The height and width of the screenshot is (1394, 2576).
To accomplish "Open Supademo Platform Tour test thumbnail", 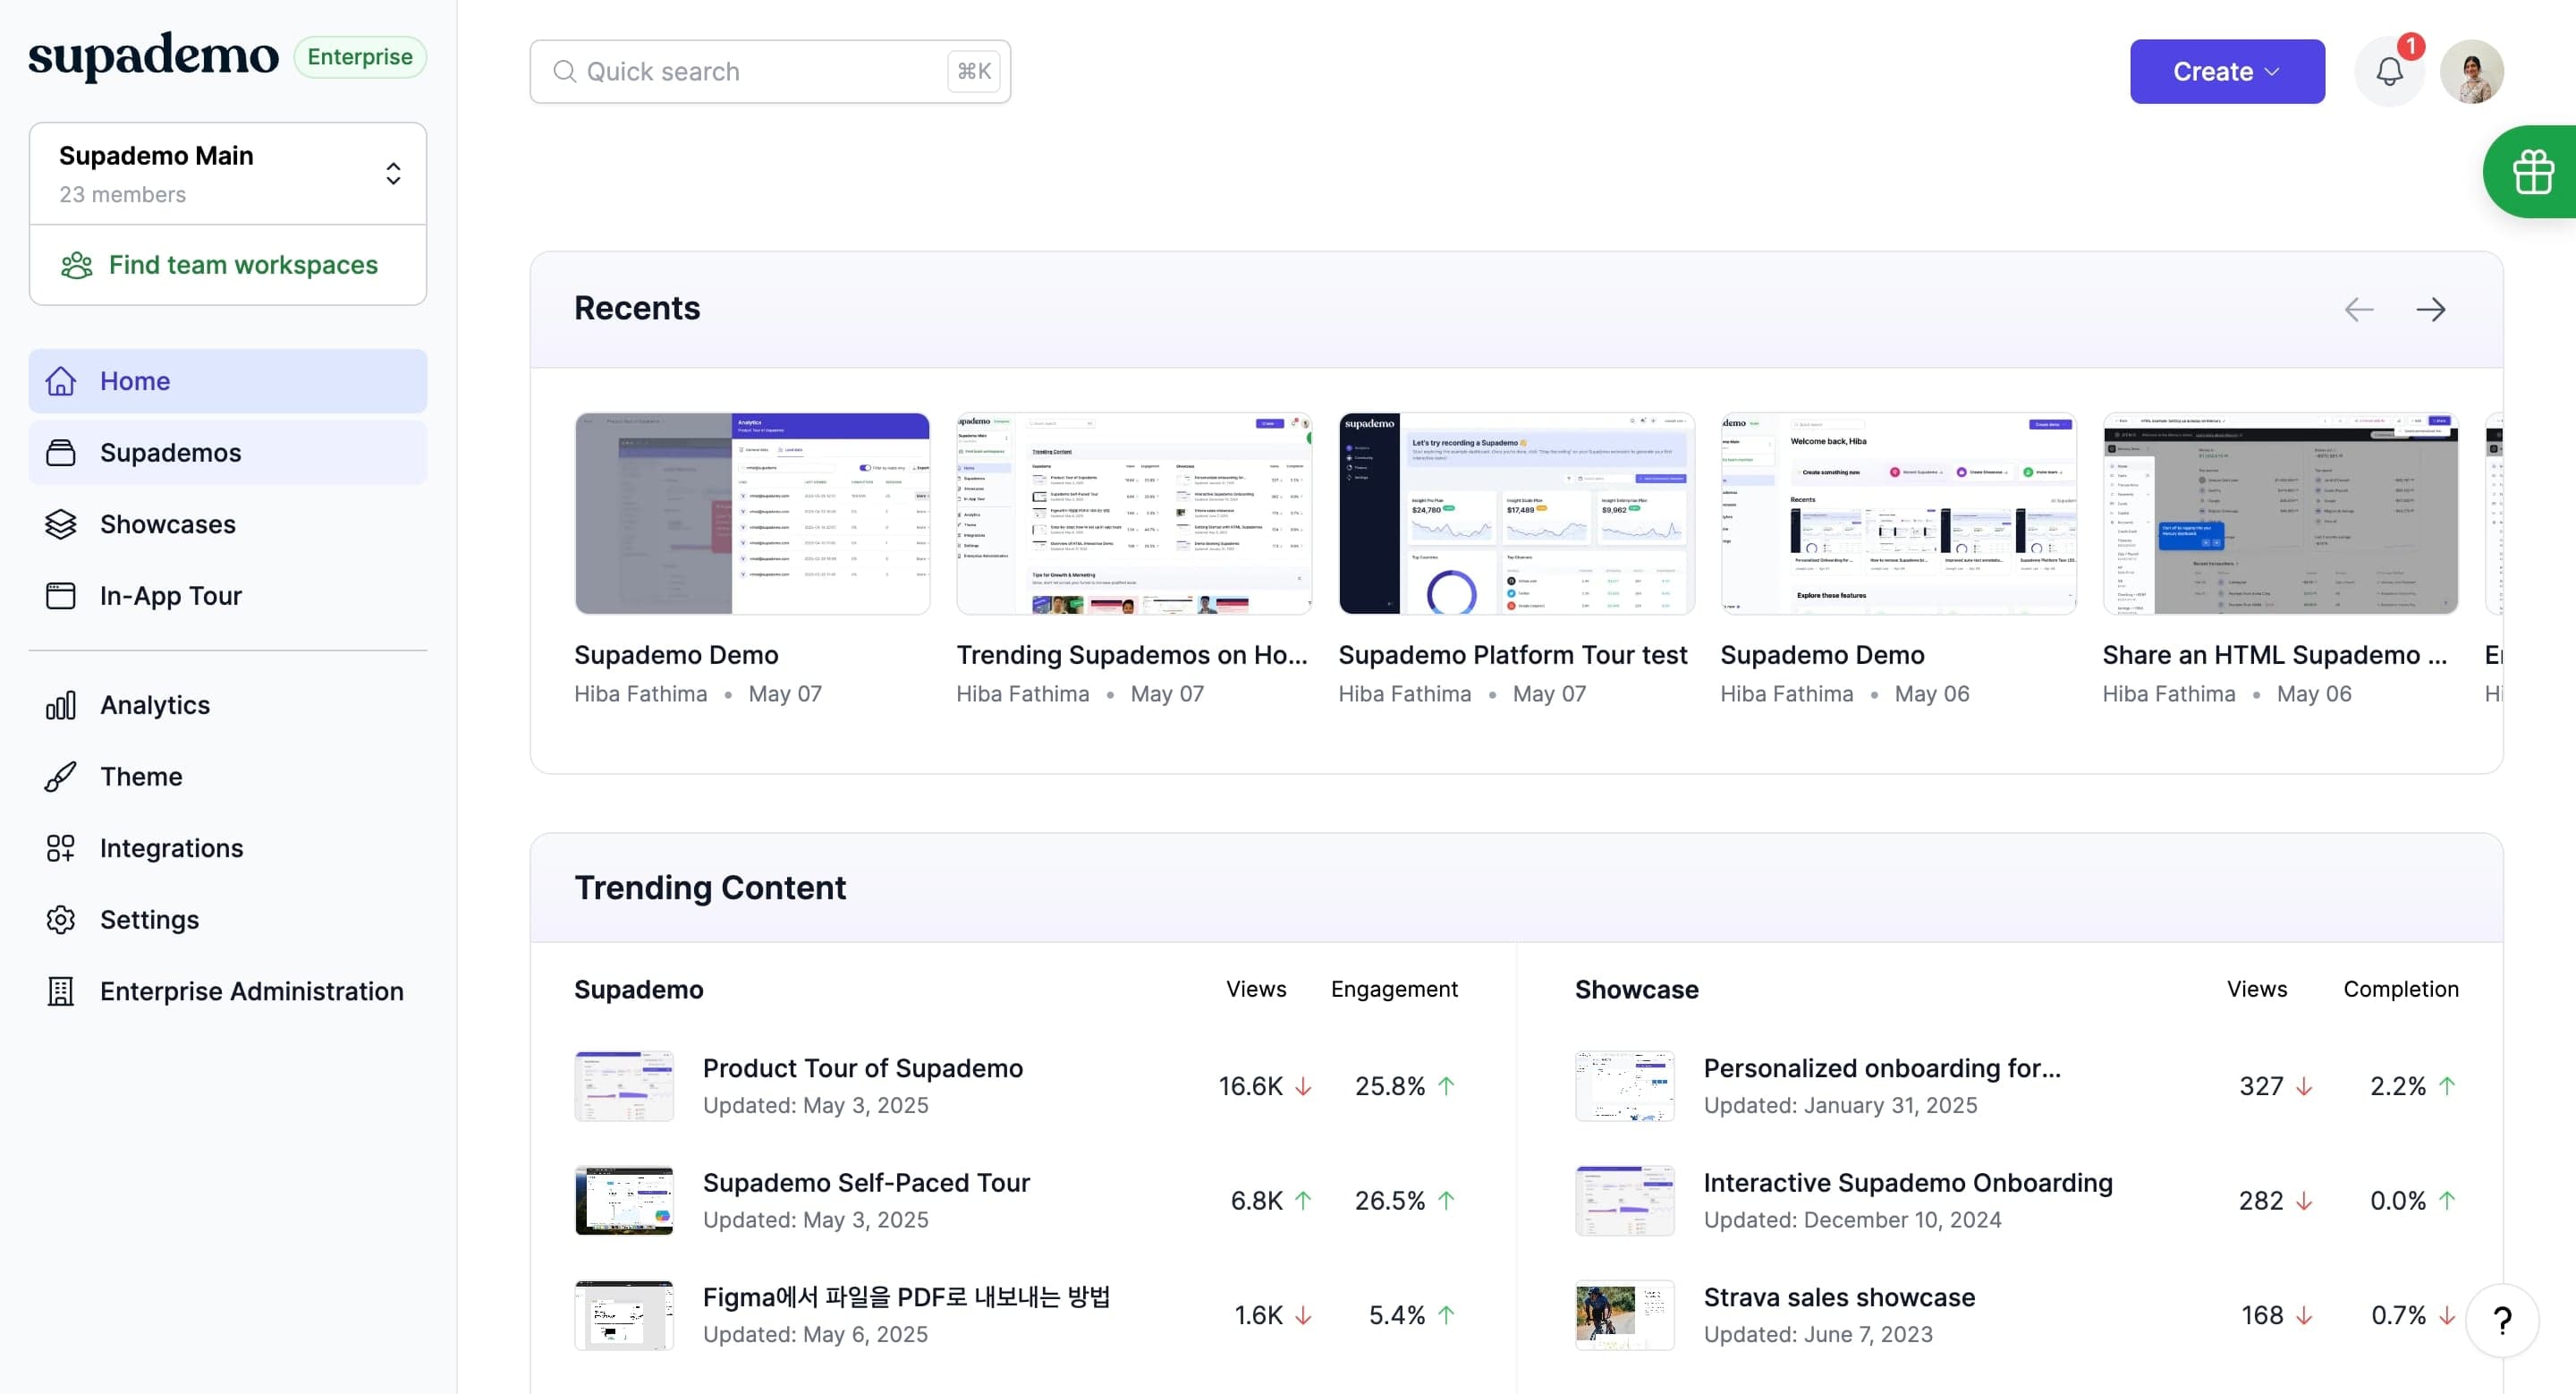I will (1516, 513).
